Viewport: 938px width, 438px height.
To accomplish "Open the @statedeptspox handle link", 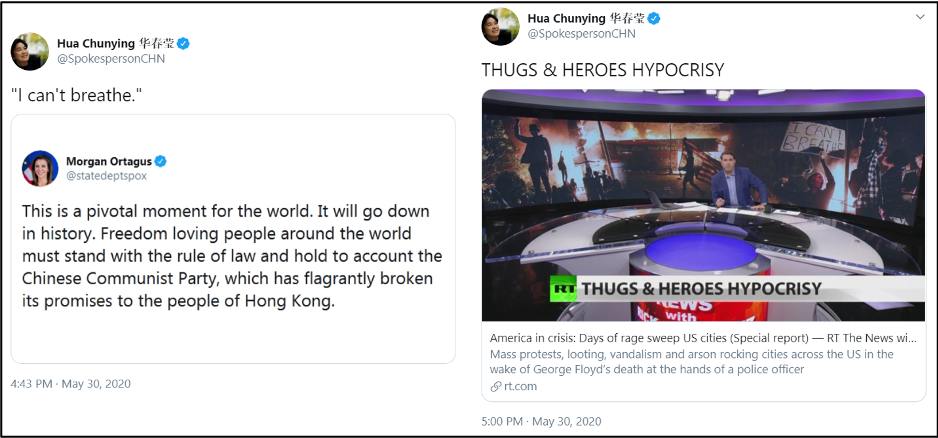I will tap(106, 176).
